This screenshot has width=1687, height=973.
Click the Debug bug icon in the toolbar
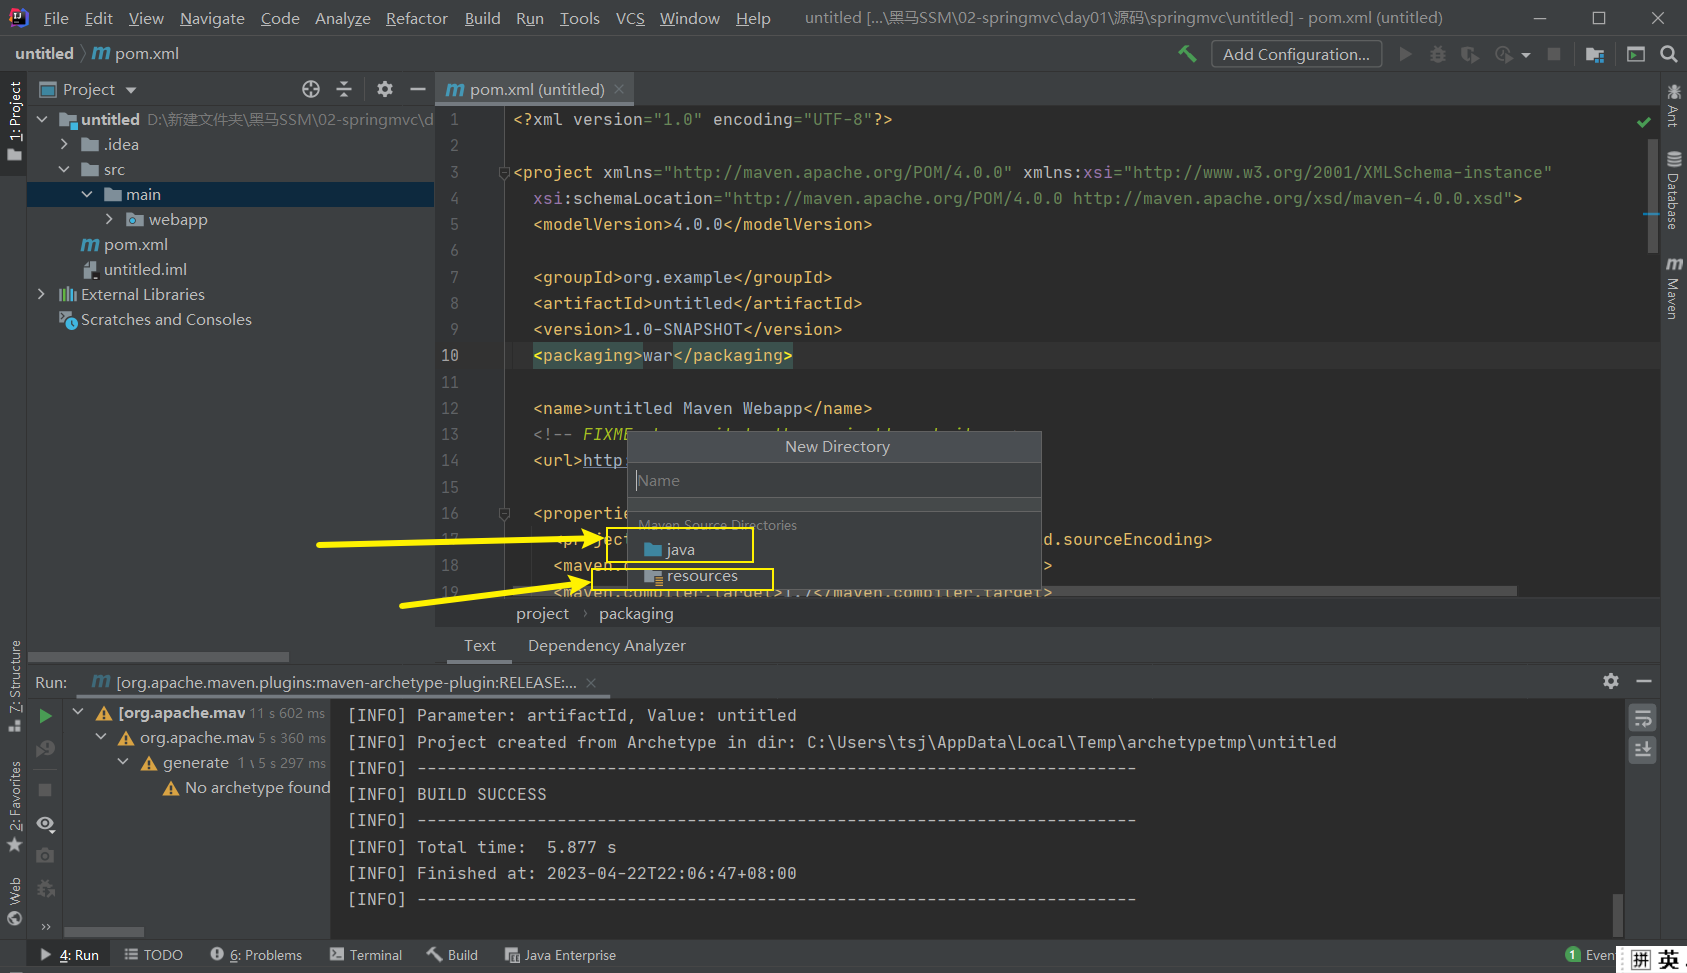click(1438, 54)
